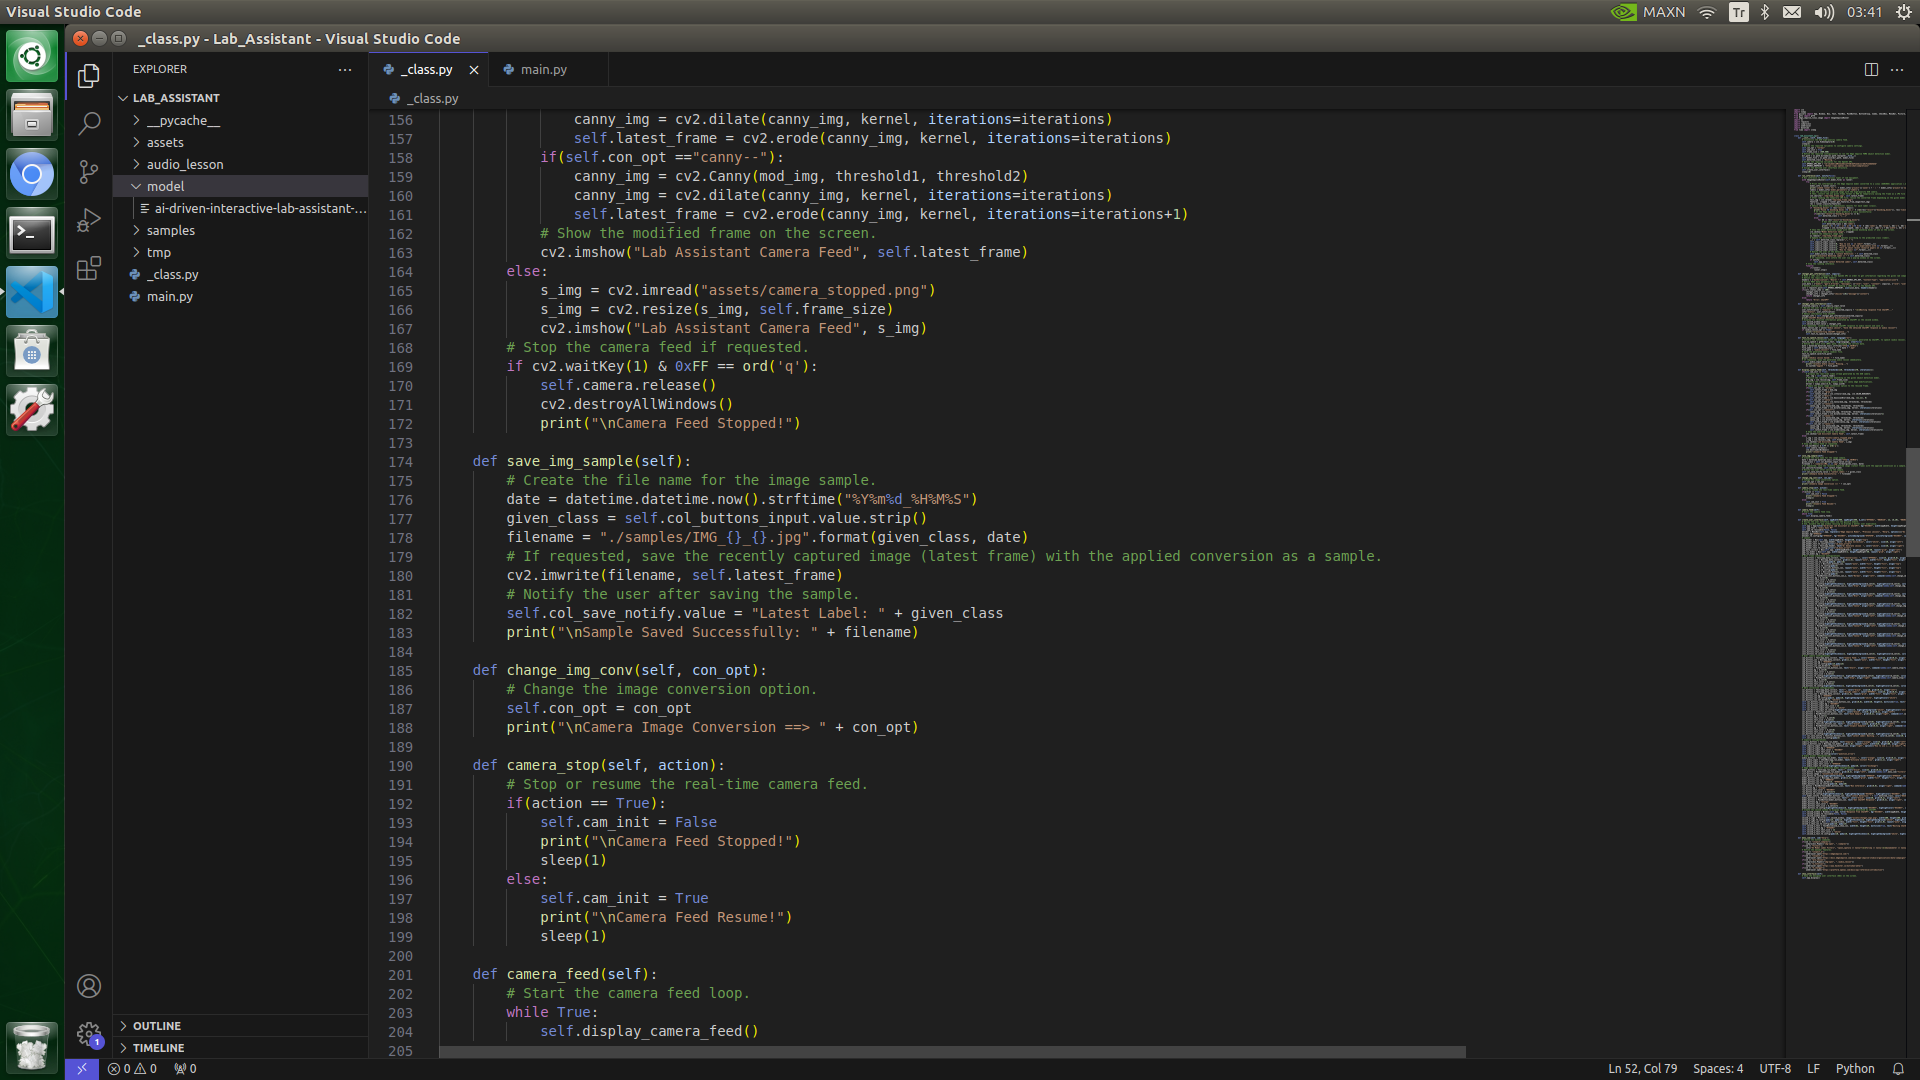Open the Source Control view
Viewport: 1920px width, 1080px height.
pyautogui.click(x=89, y=171)
